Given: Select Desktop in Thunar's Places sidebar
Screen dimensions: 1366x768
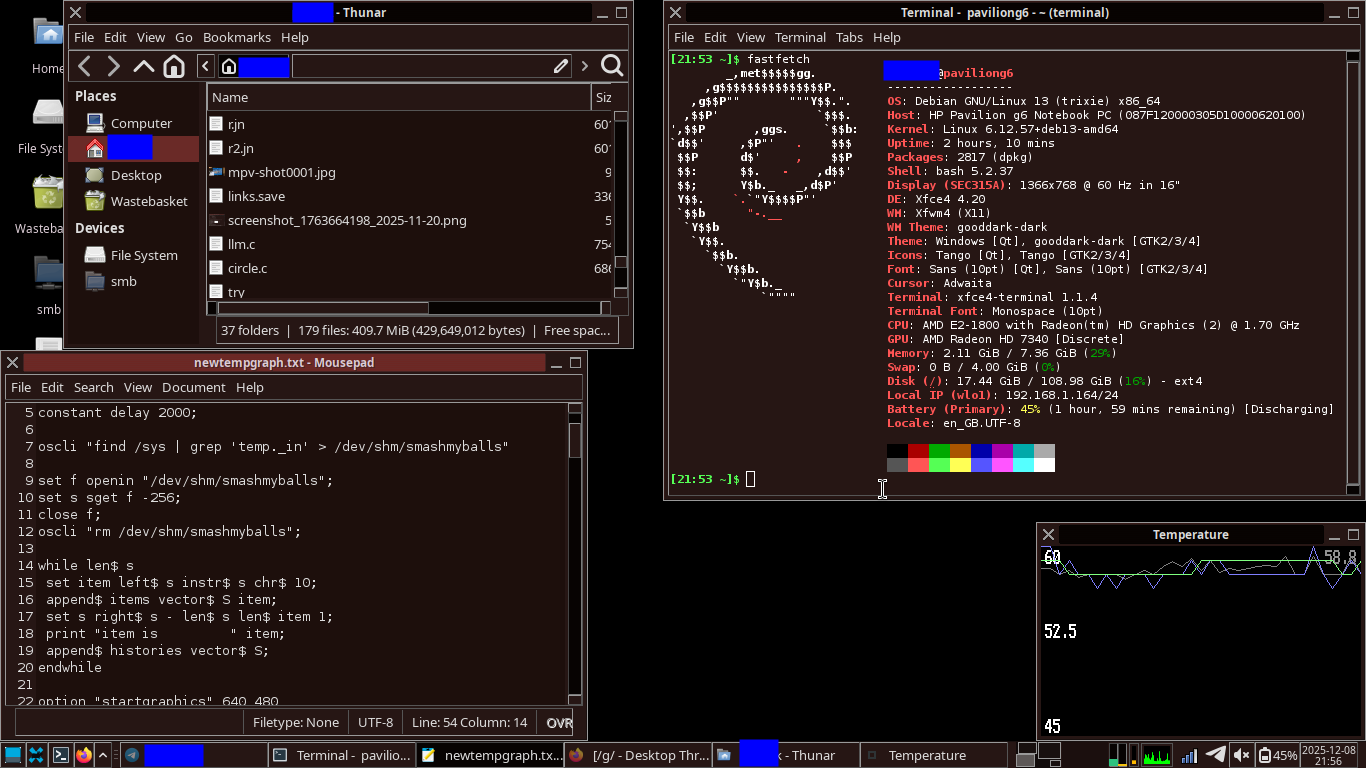Looking at the screenshot, I should click(x=133, y=175).
